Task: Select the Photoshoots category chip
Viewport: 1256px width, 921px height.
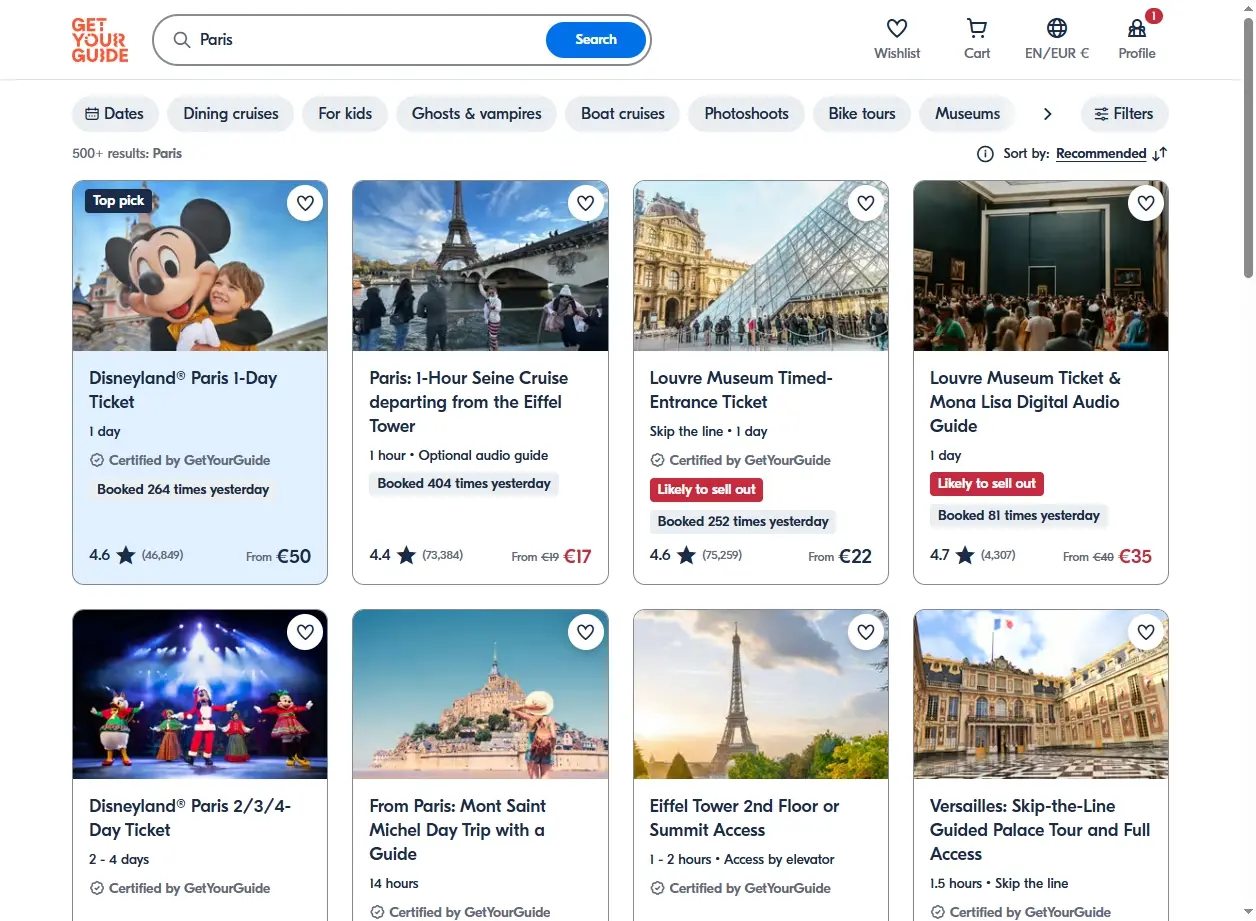Action: pyautogui.click(x=747, y=114)
